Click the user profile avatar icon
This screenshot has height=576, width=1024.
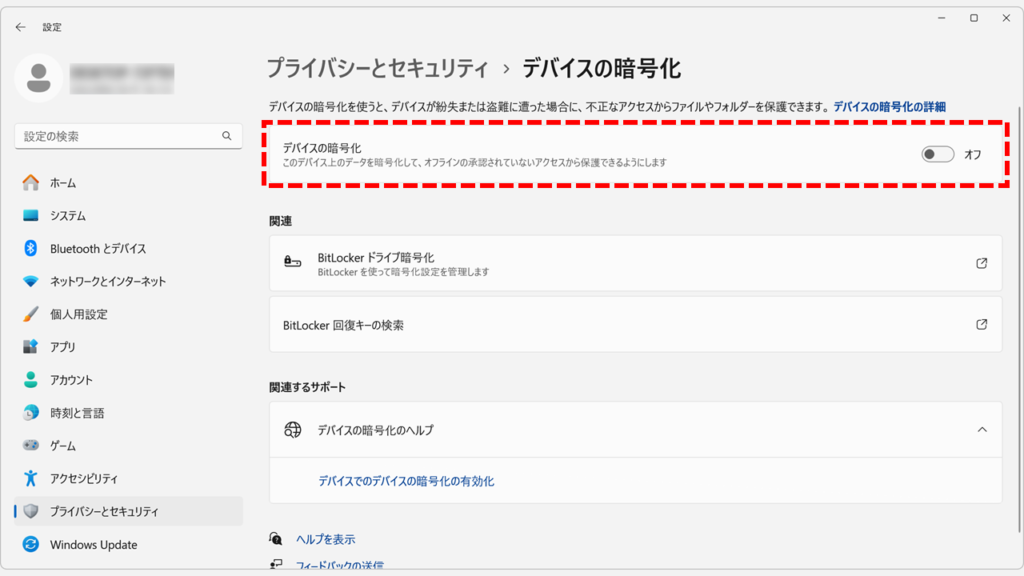pos(39,78)
